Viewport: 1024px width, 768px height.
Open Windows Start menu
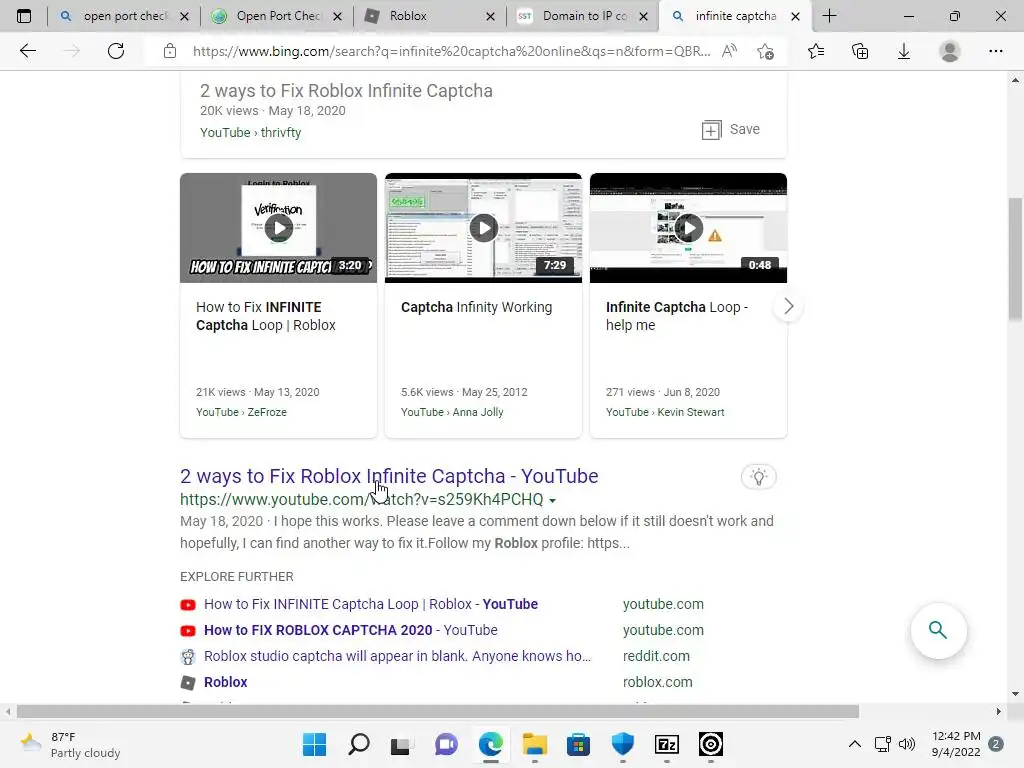[314, 744]
